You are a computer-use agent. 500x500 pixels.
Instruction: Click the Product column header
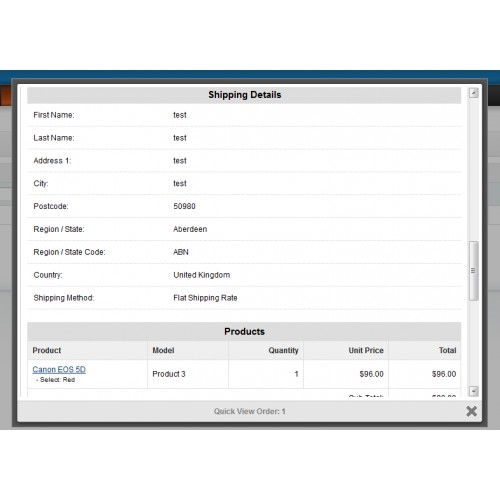(x=47, y=350)
